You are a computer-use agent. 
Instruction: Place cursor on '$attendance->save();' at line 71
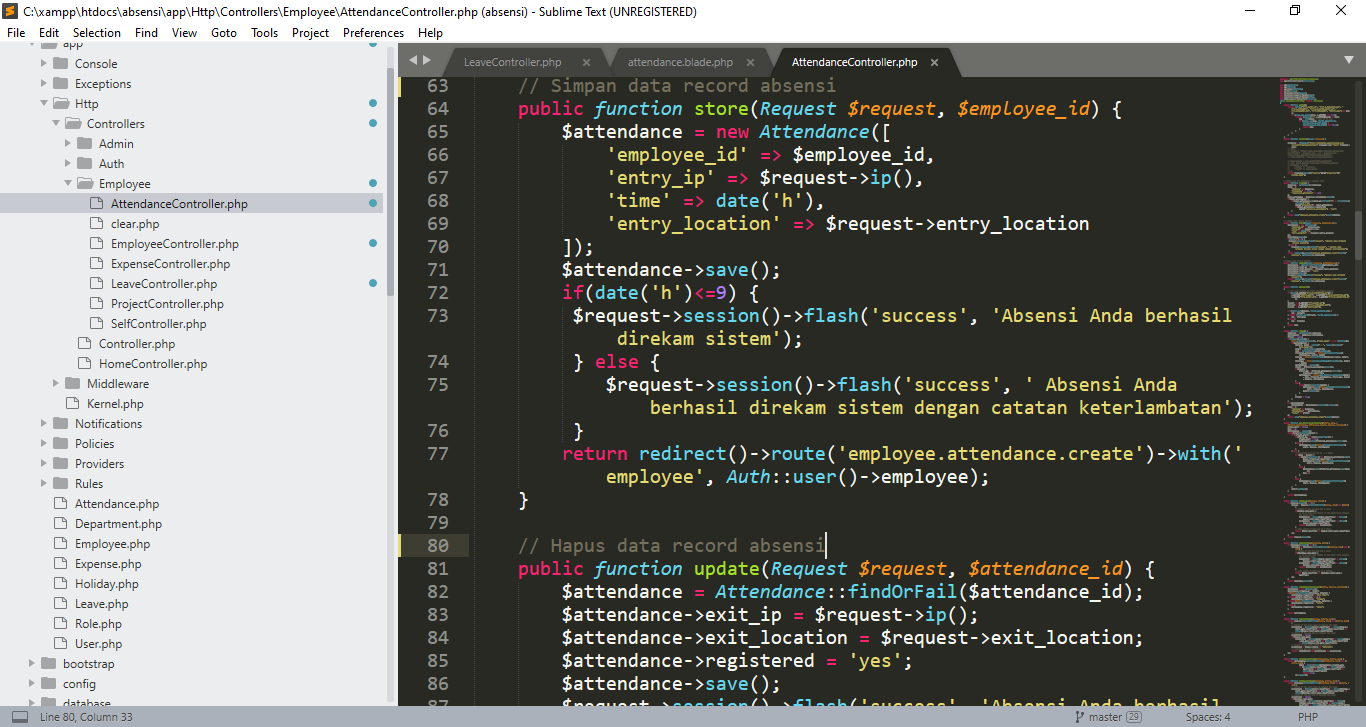[671, 269]
